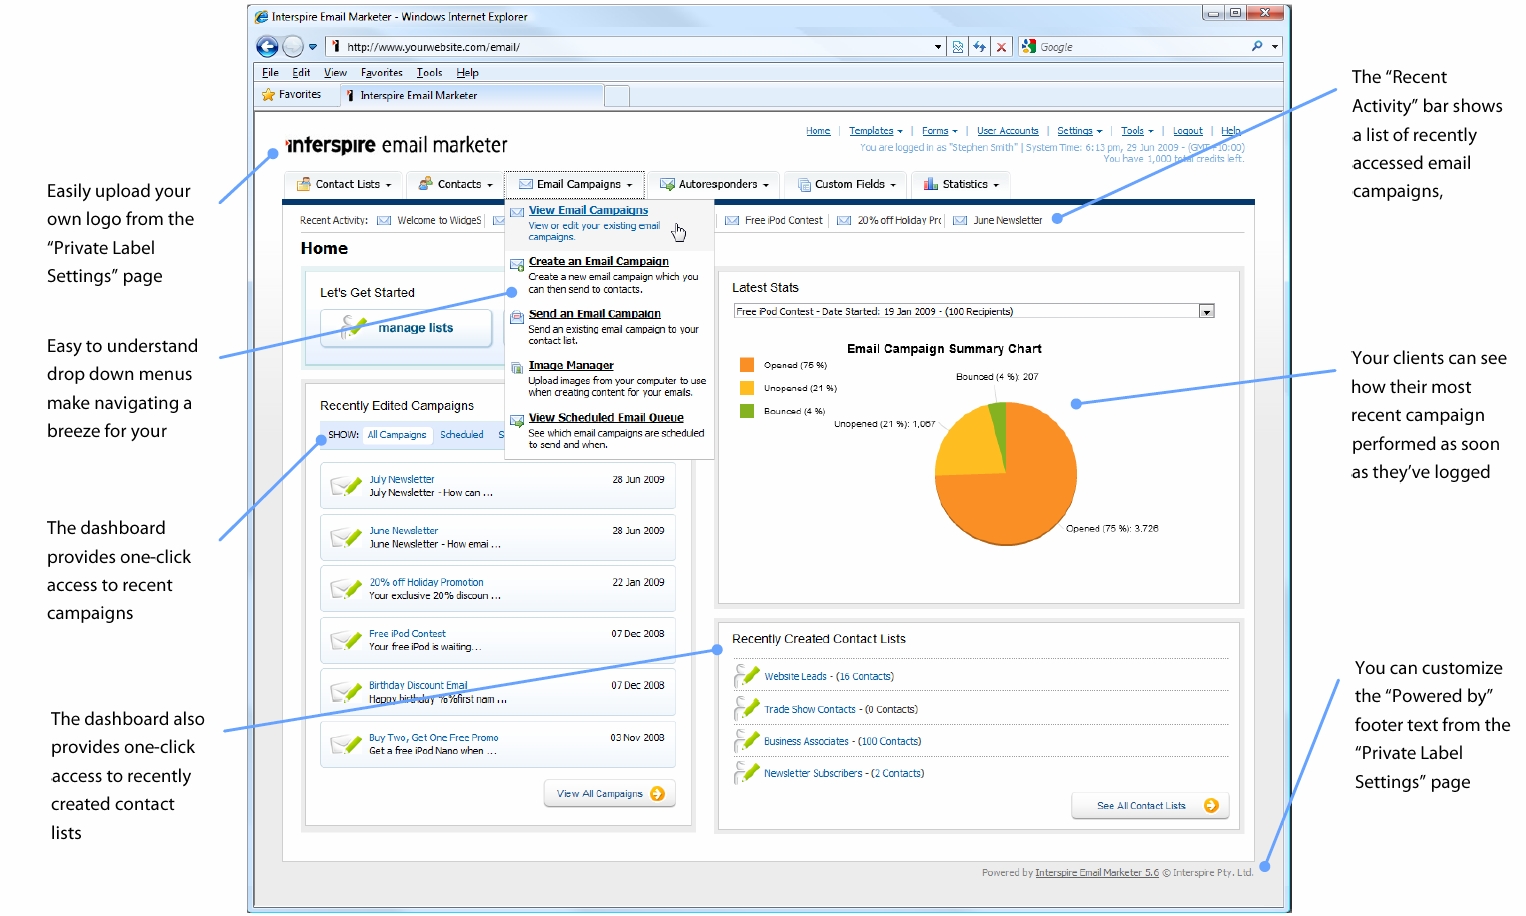Click the Welcome to Widgets envelope icon
The image size is (1526, 916).
click(x=384, y=221)
